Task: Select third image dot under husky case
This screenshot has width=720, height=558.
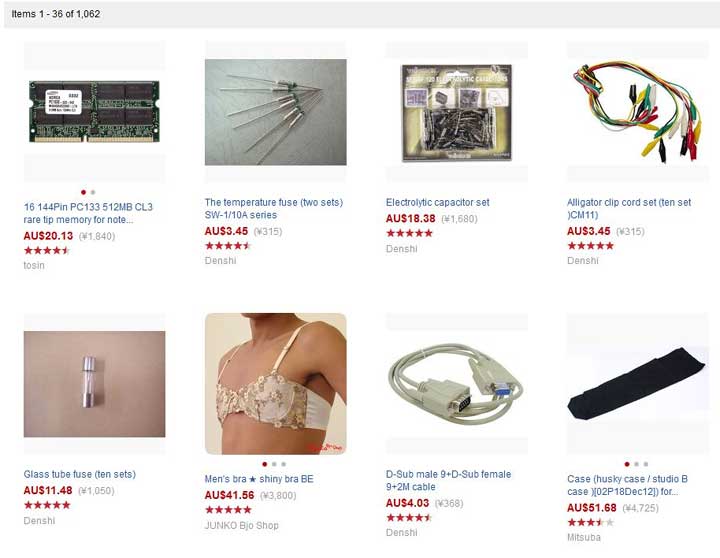Action: pyautogui.click(x=646, y=464)
